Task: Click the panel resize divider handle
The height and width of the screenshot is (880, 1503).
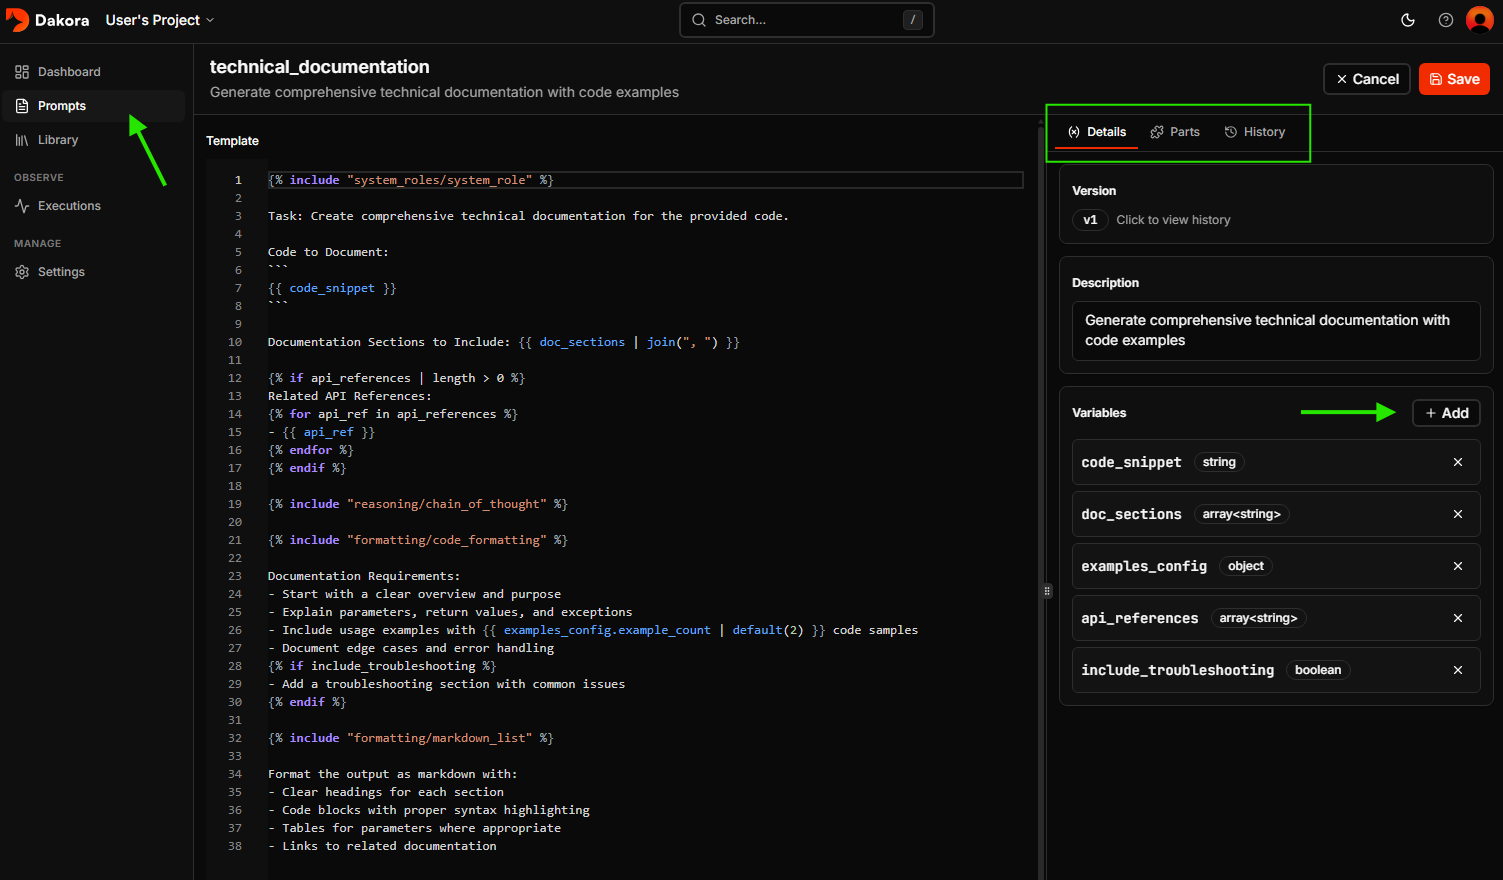Action: click(x=1047, y=591)
